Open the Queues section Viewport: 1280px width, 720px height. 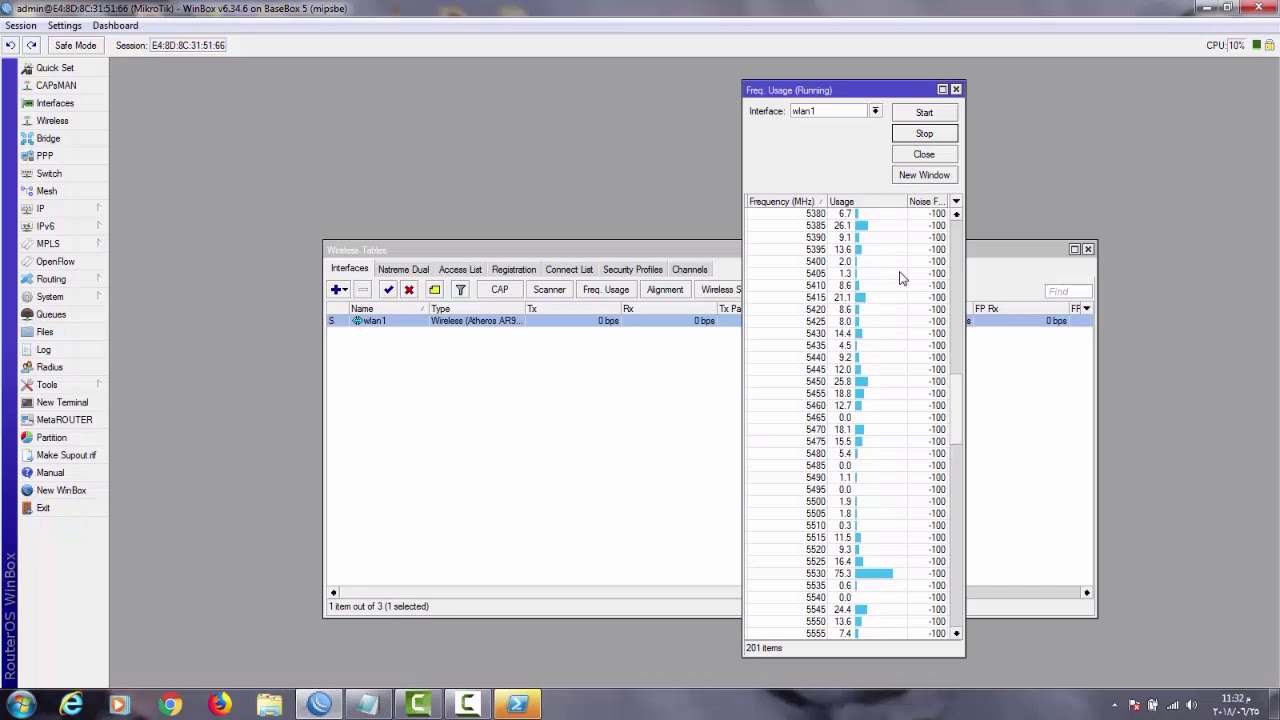51,314
